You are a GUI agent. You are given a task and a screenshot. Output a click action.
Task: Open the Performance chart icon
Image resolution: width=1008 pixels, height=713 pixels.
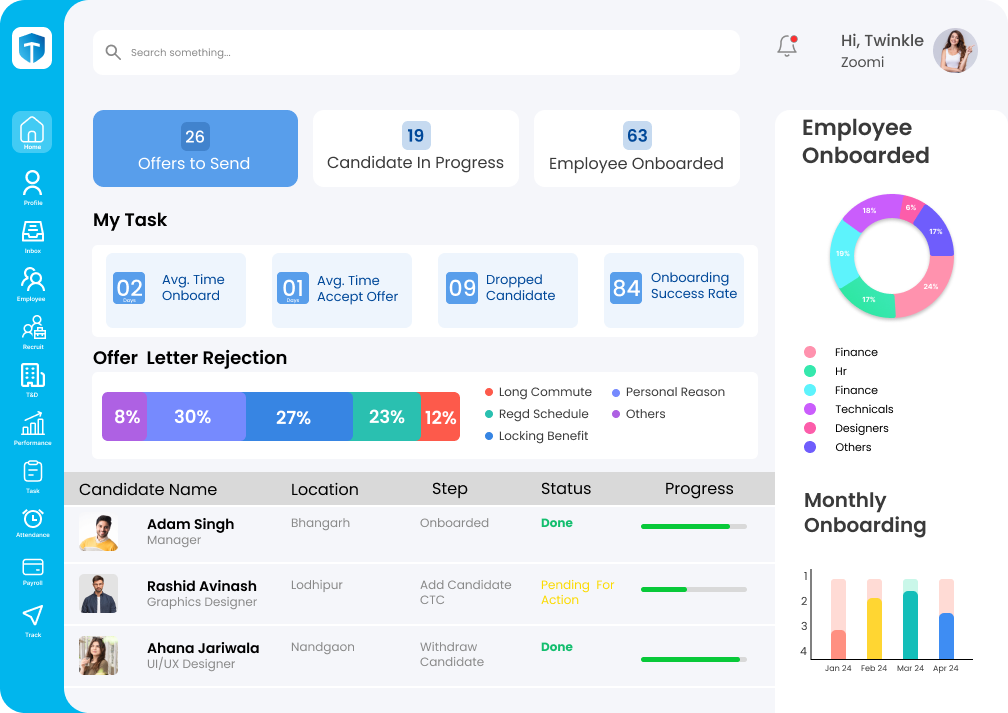click(32, 424)
